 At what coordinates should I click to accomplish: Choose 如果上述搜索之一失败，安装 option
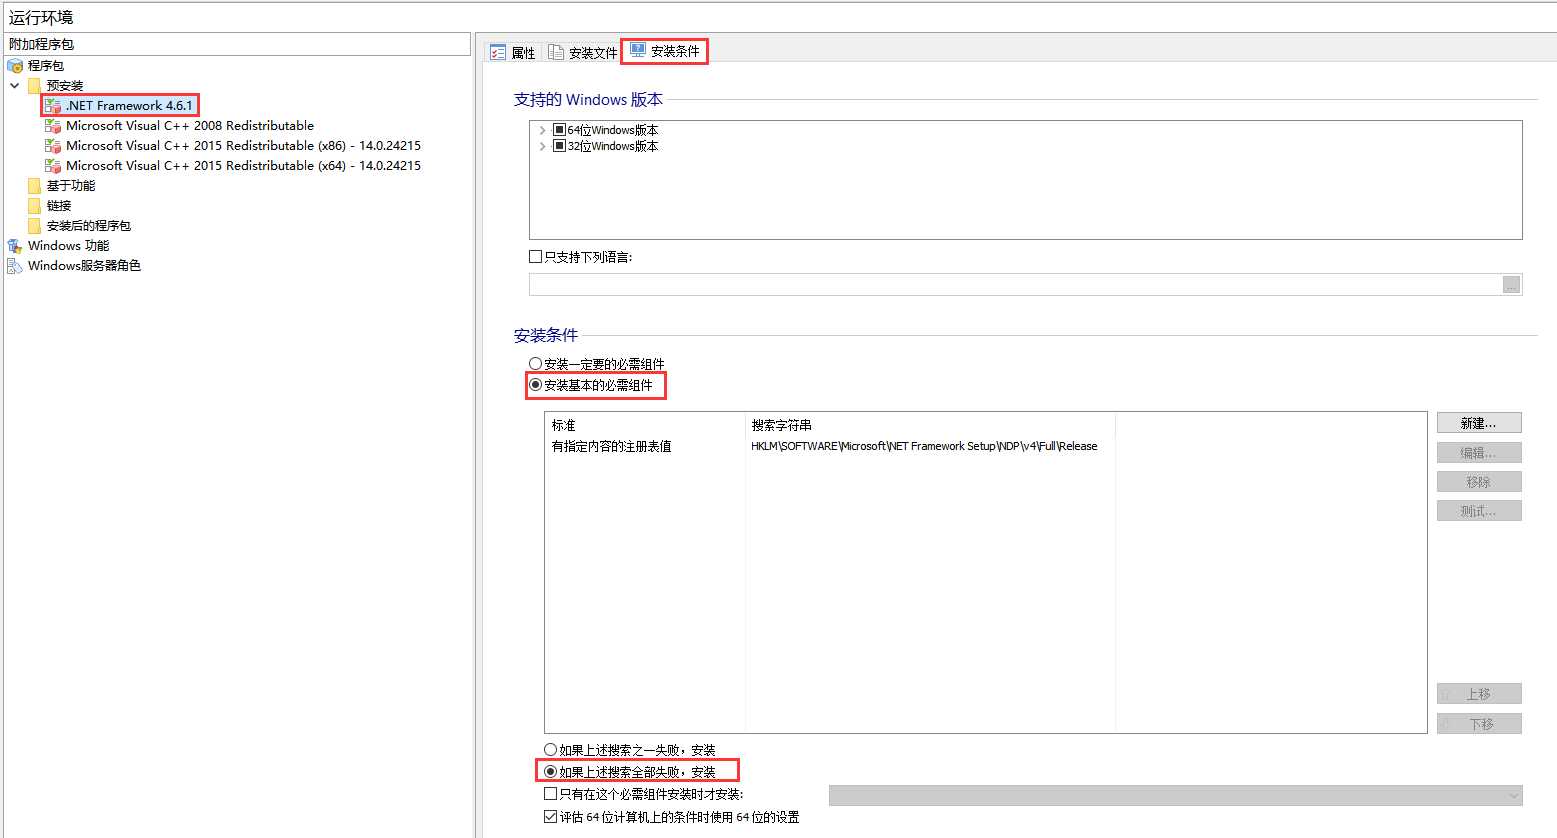551,750
